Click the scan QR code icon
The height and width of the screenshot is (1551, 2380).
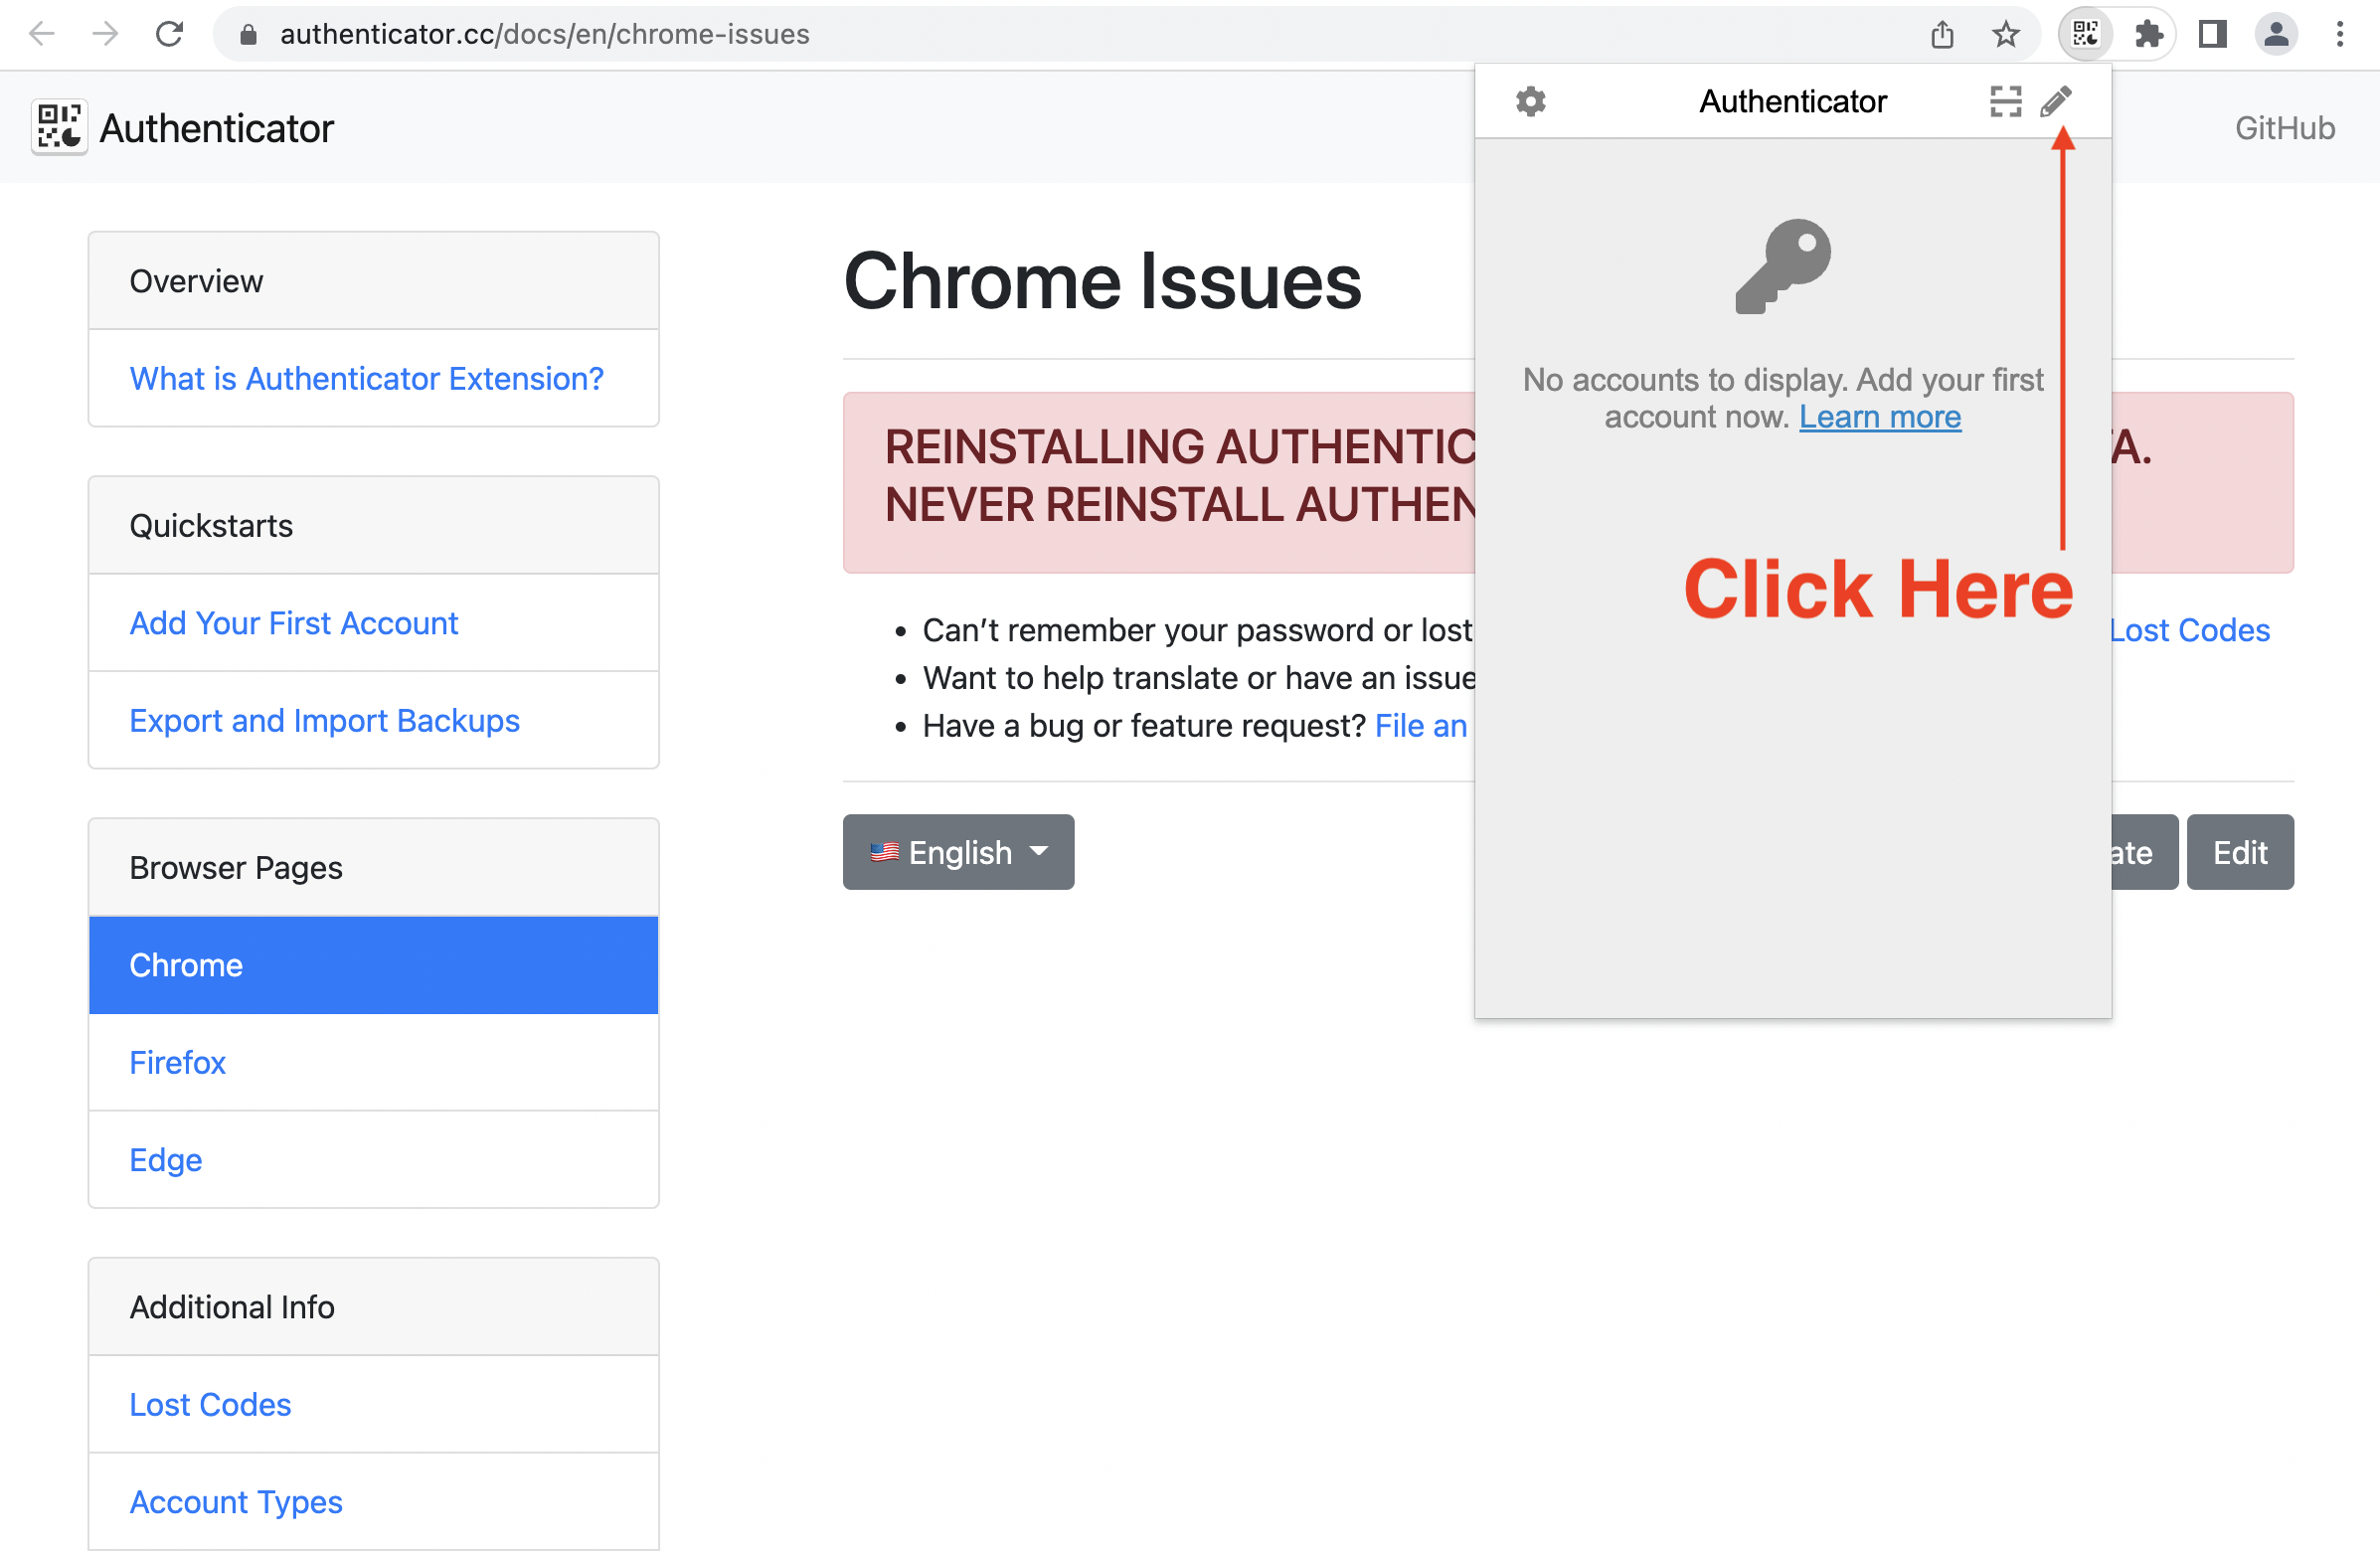point(2005,101)
